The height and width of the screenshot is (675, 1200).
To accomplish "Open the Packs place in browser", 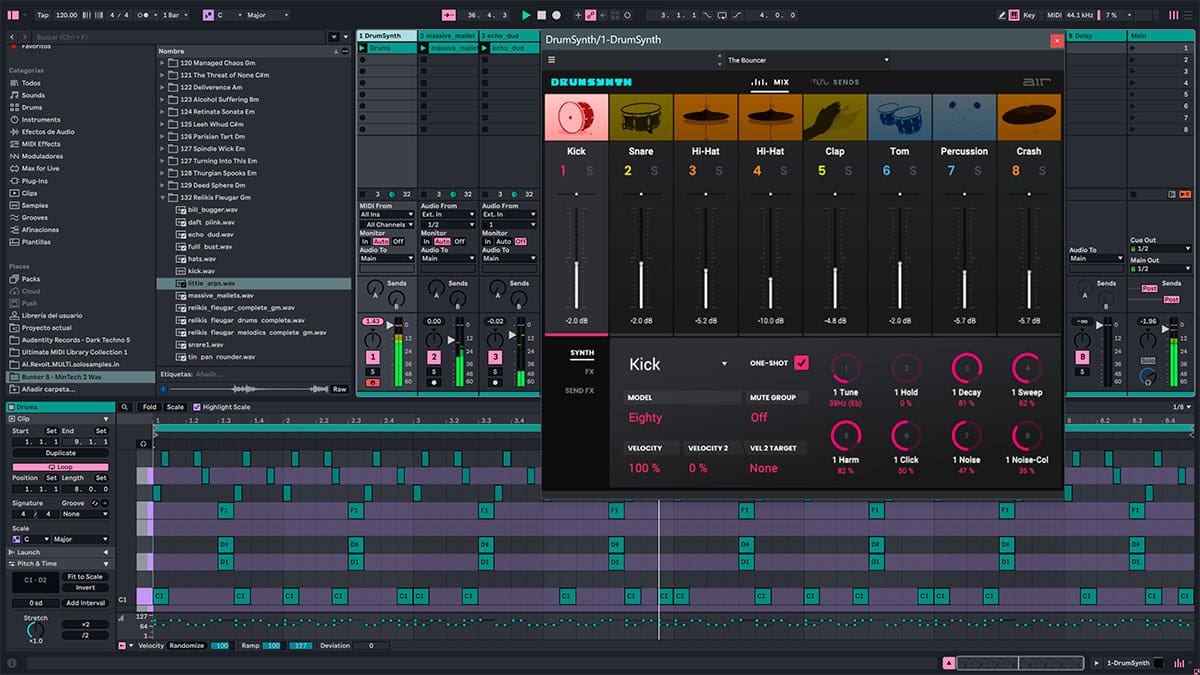I will click(x=31, y=279).
